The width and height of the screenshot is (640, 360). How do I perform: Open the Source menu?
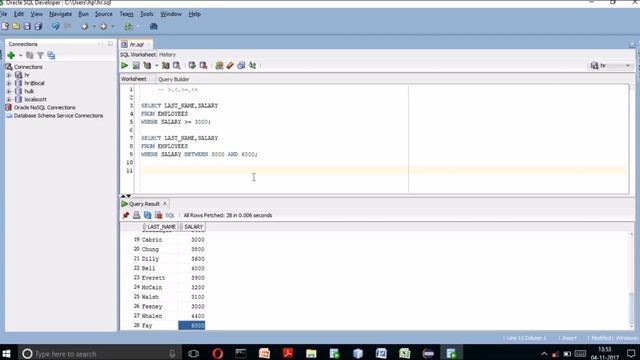[x=104, y=14]
